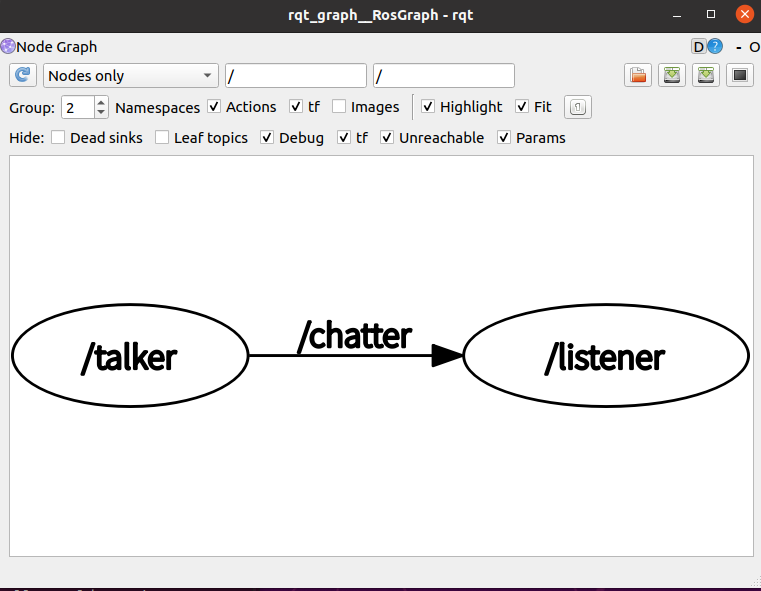The height and width of the screenshot is (591, 761).
Task: Uncheck the Hide Debug option
Action: pos(267,138)
